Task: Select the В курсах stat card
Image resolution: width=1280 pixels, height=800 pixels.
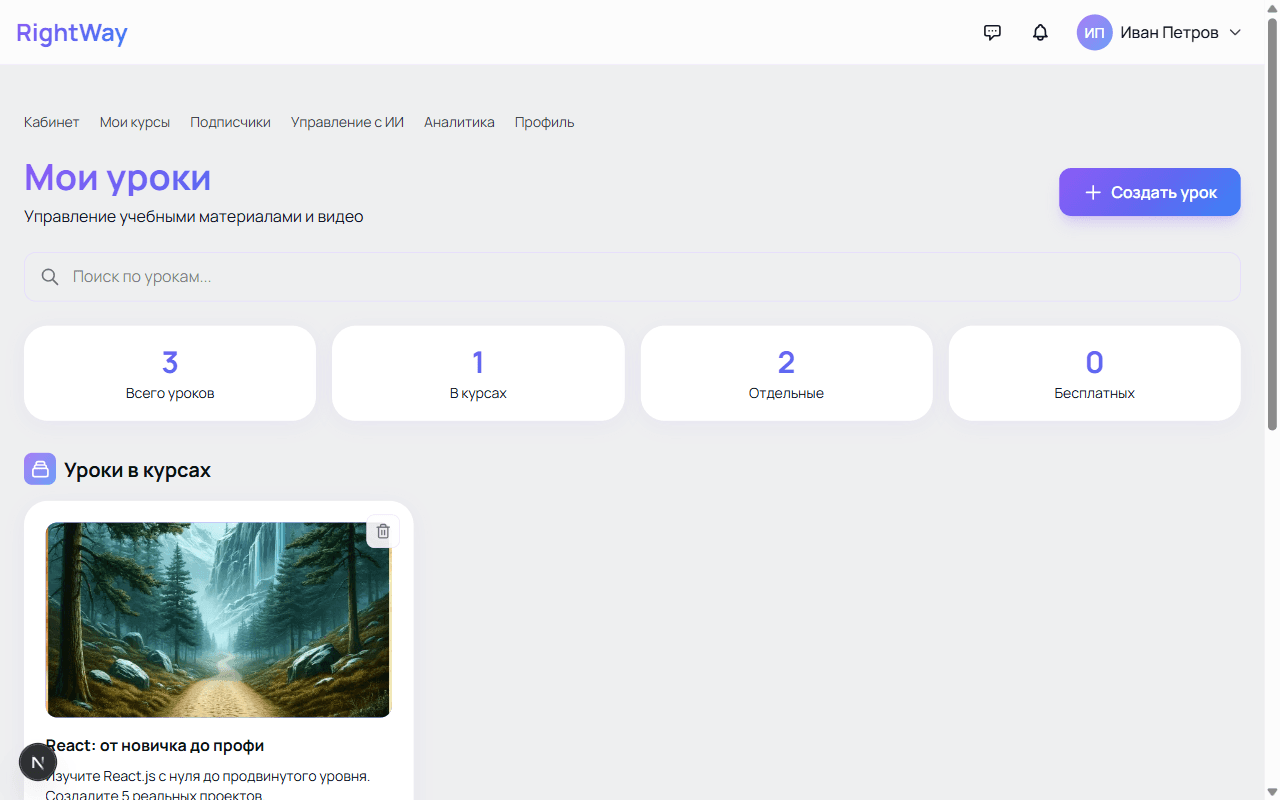Action: (478, 373)
